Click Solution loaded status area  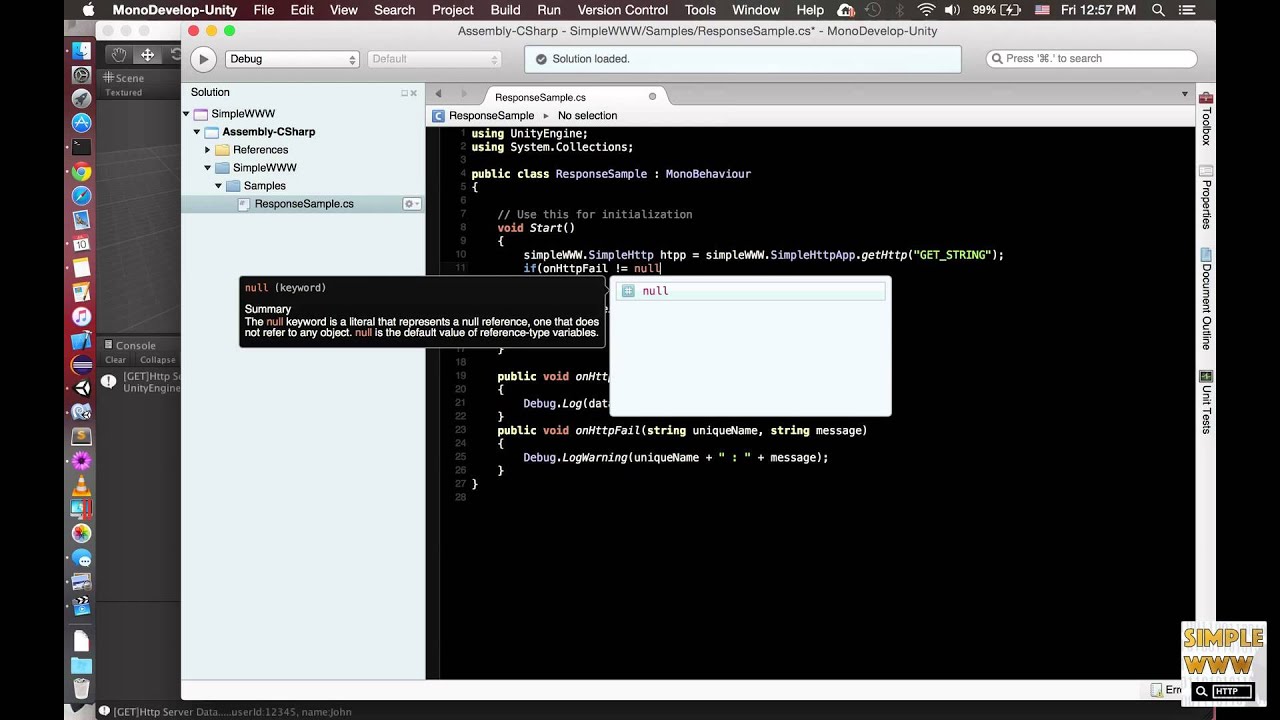[743, 59]
